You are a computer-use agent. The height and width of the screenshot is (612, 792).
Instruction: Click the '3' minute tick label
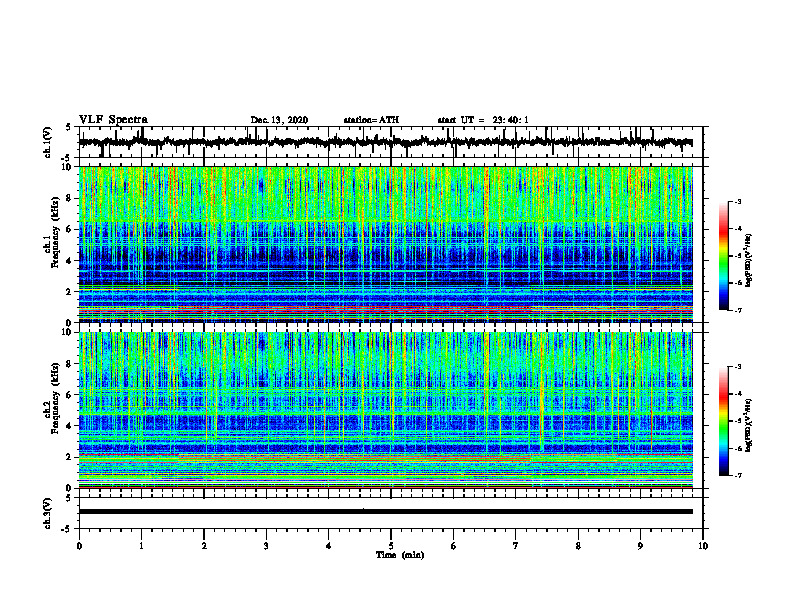point(266,546)
